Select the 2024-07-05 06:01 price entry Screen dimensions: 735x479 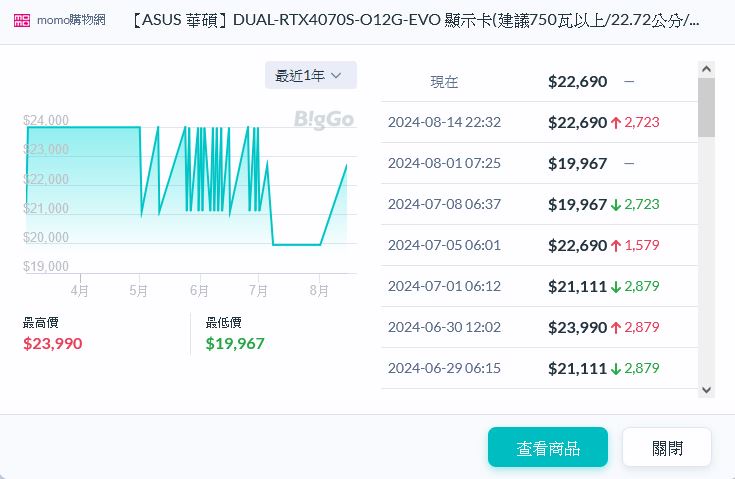pyautogui.click(x=444, y=245)
